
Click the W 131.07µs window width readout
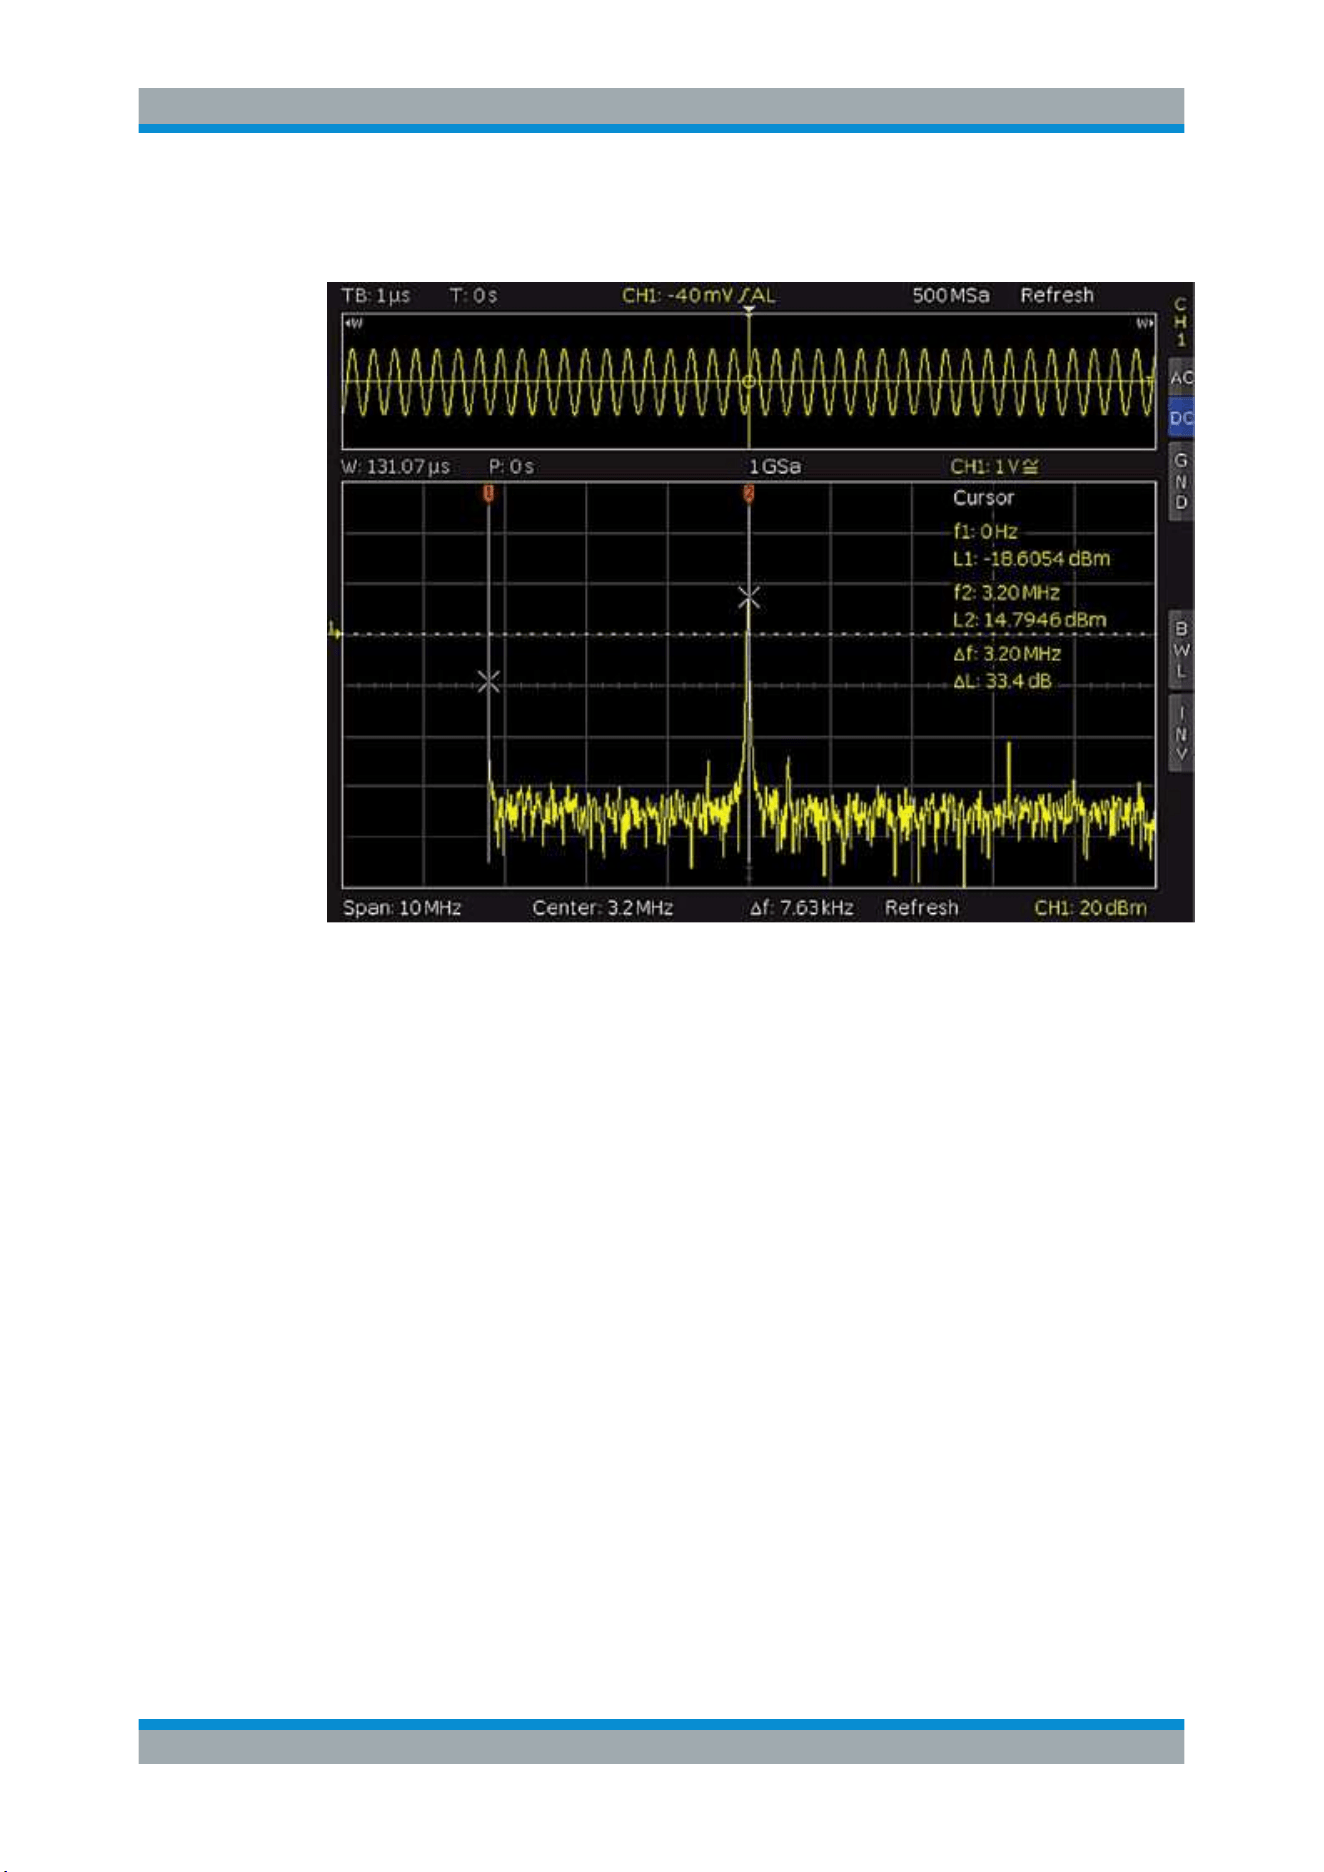395,467
